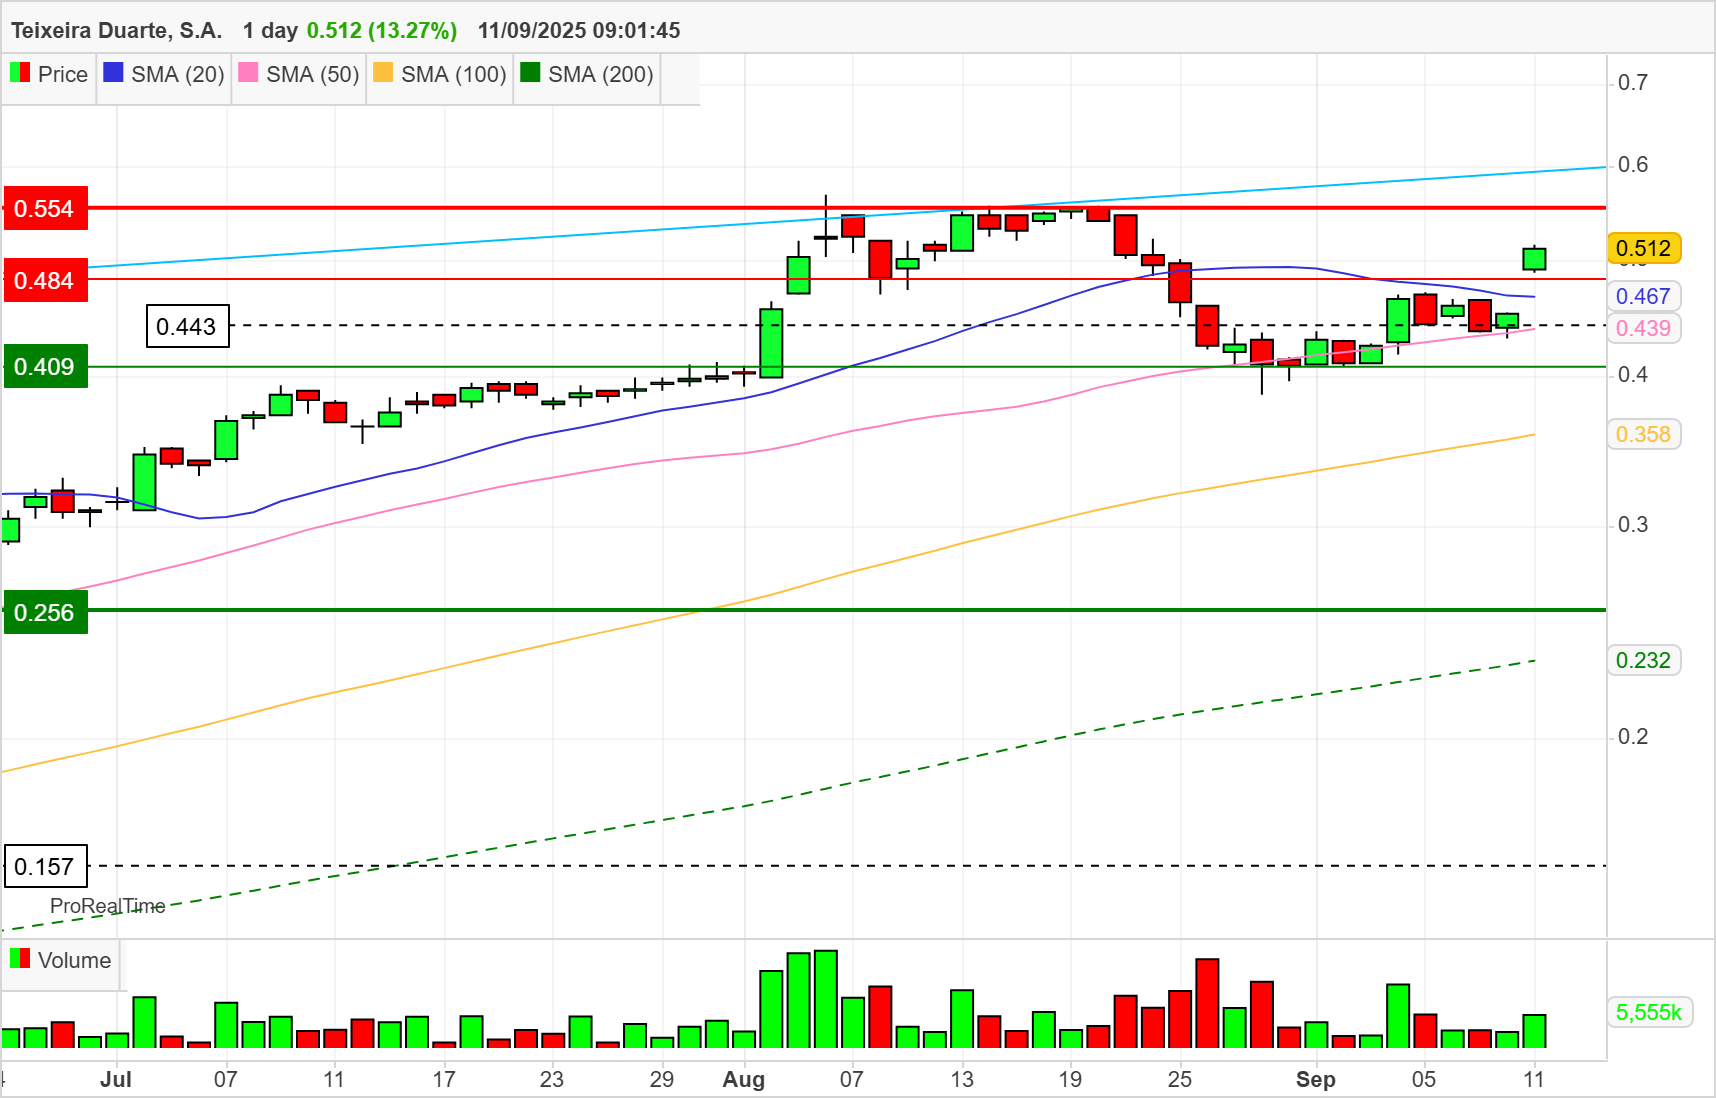Click the latest green candlestick near 0.512
This screenshot has width=1716, height=1098.
point(1534,259)
